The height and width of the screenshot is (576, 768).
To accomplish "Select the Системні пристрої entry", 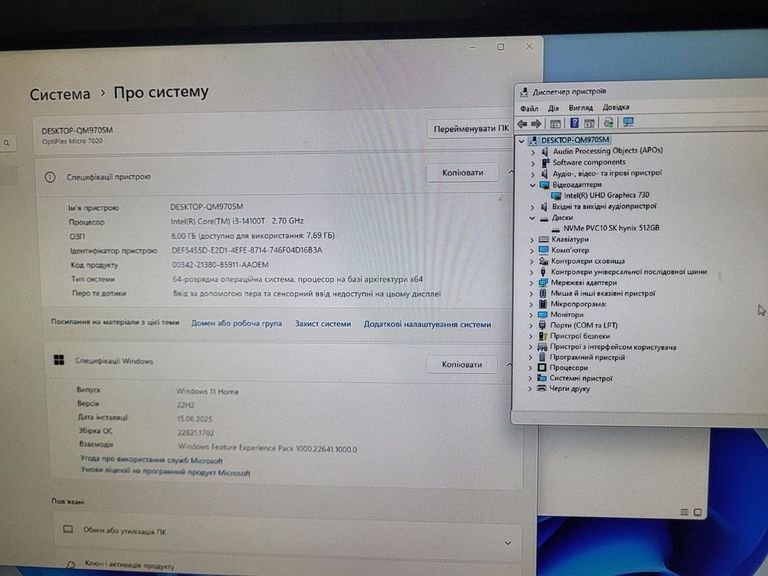I will (581, 378).
